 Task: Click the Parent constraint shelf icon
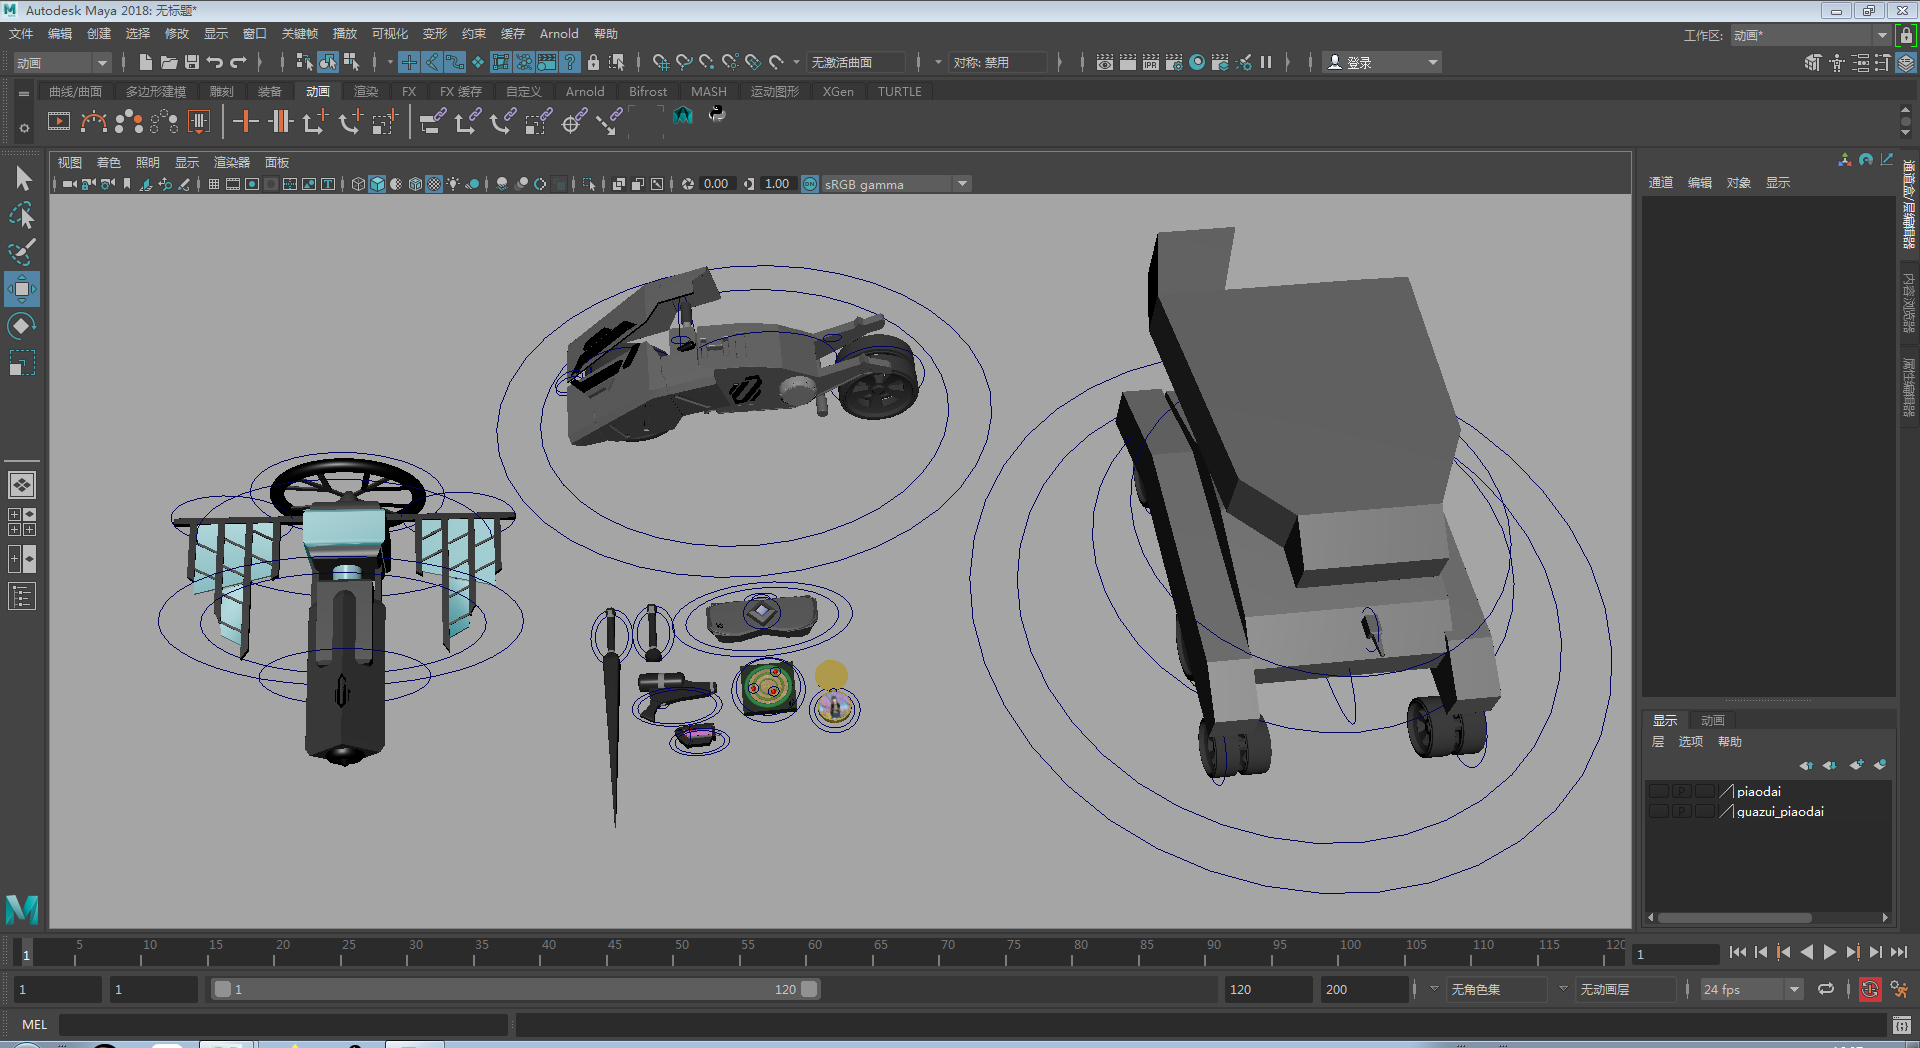[x=433, y=122]
